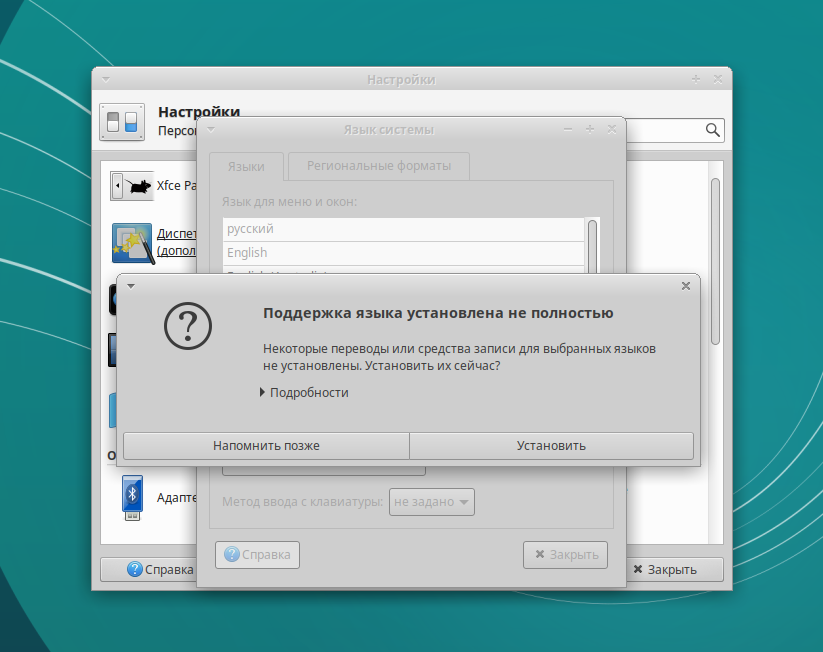The width and height of the screenshot is (823, 652).
Task: Maximize the Язык системы window
Action: click(590, 129)
